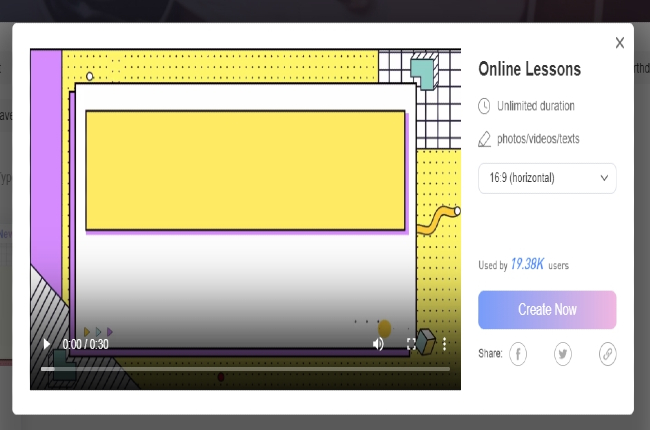Screen dimensions: 650x430
Task: Copy the share link via the chain icon
Action: [607, 353]
